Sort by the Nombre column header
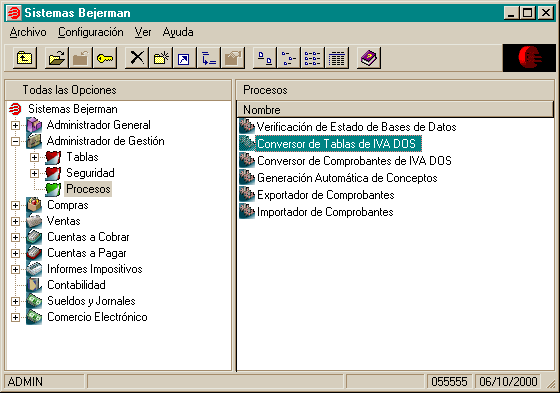The image size is (560, 393). [395, 110]
